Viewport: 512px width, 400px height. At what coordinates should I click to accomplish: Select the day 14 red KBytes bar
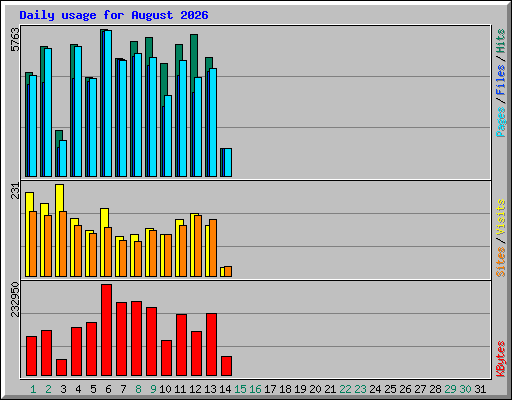(227, 366)
